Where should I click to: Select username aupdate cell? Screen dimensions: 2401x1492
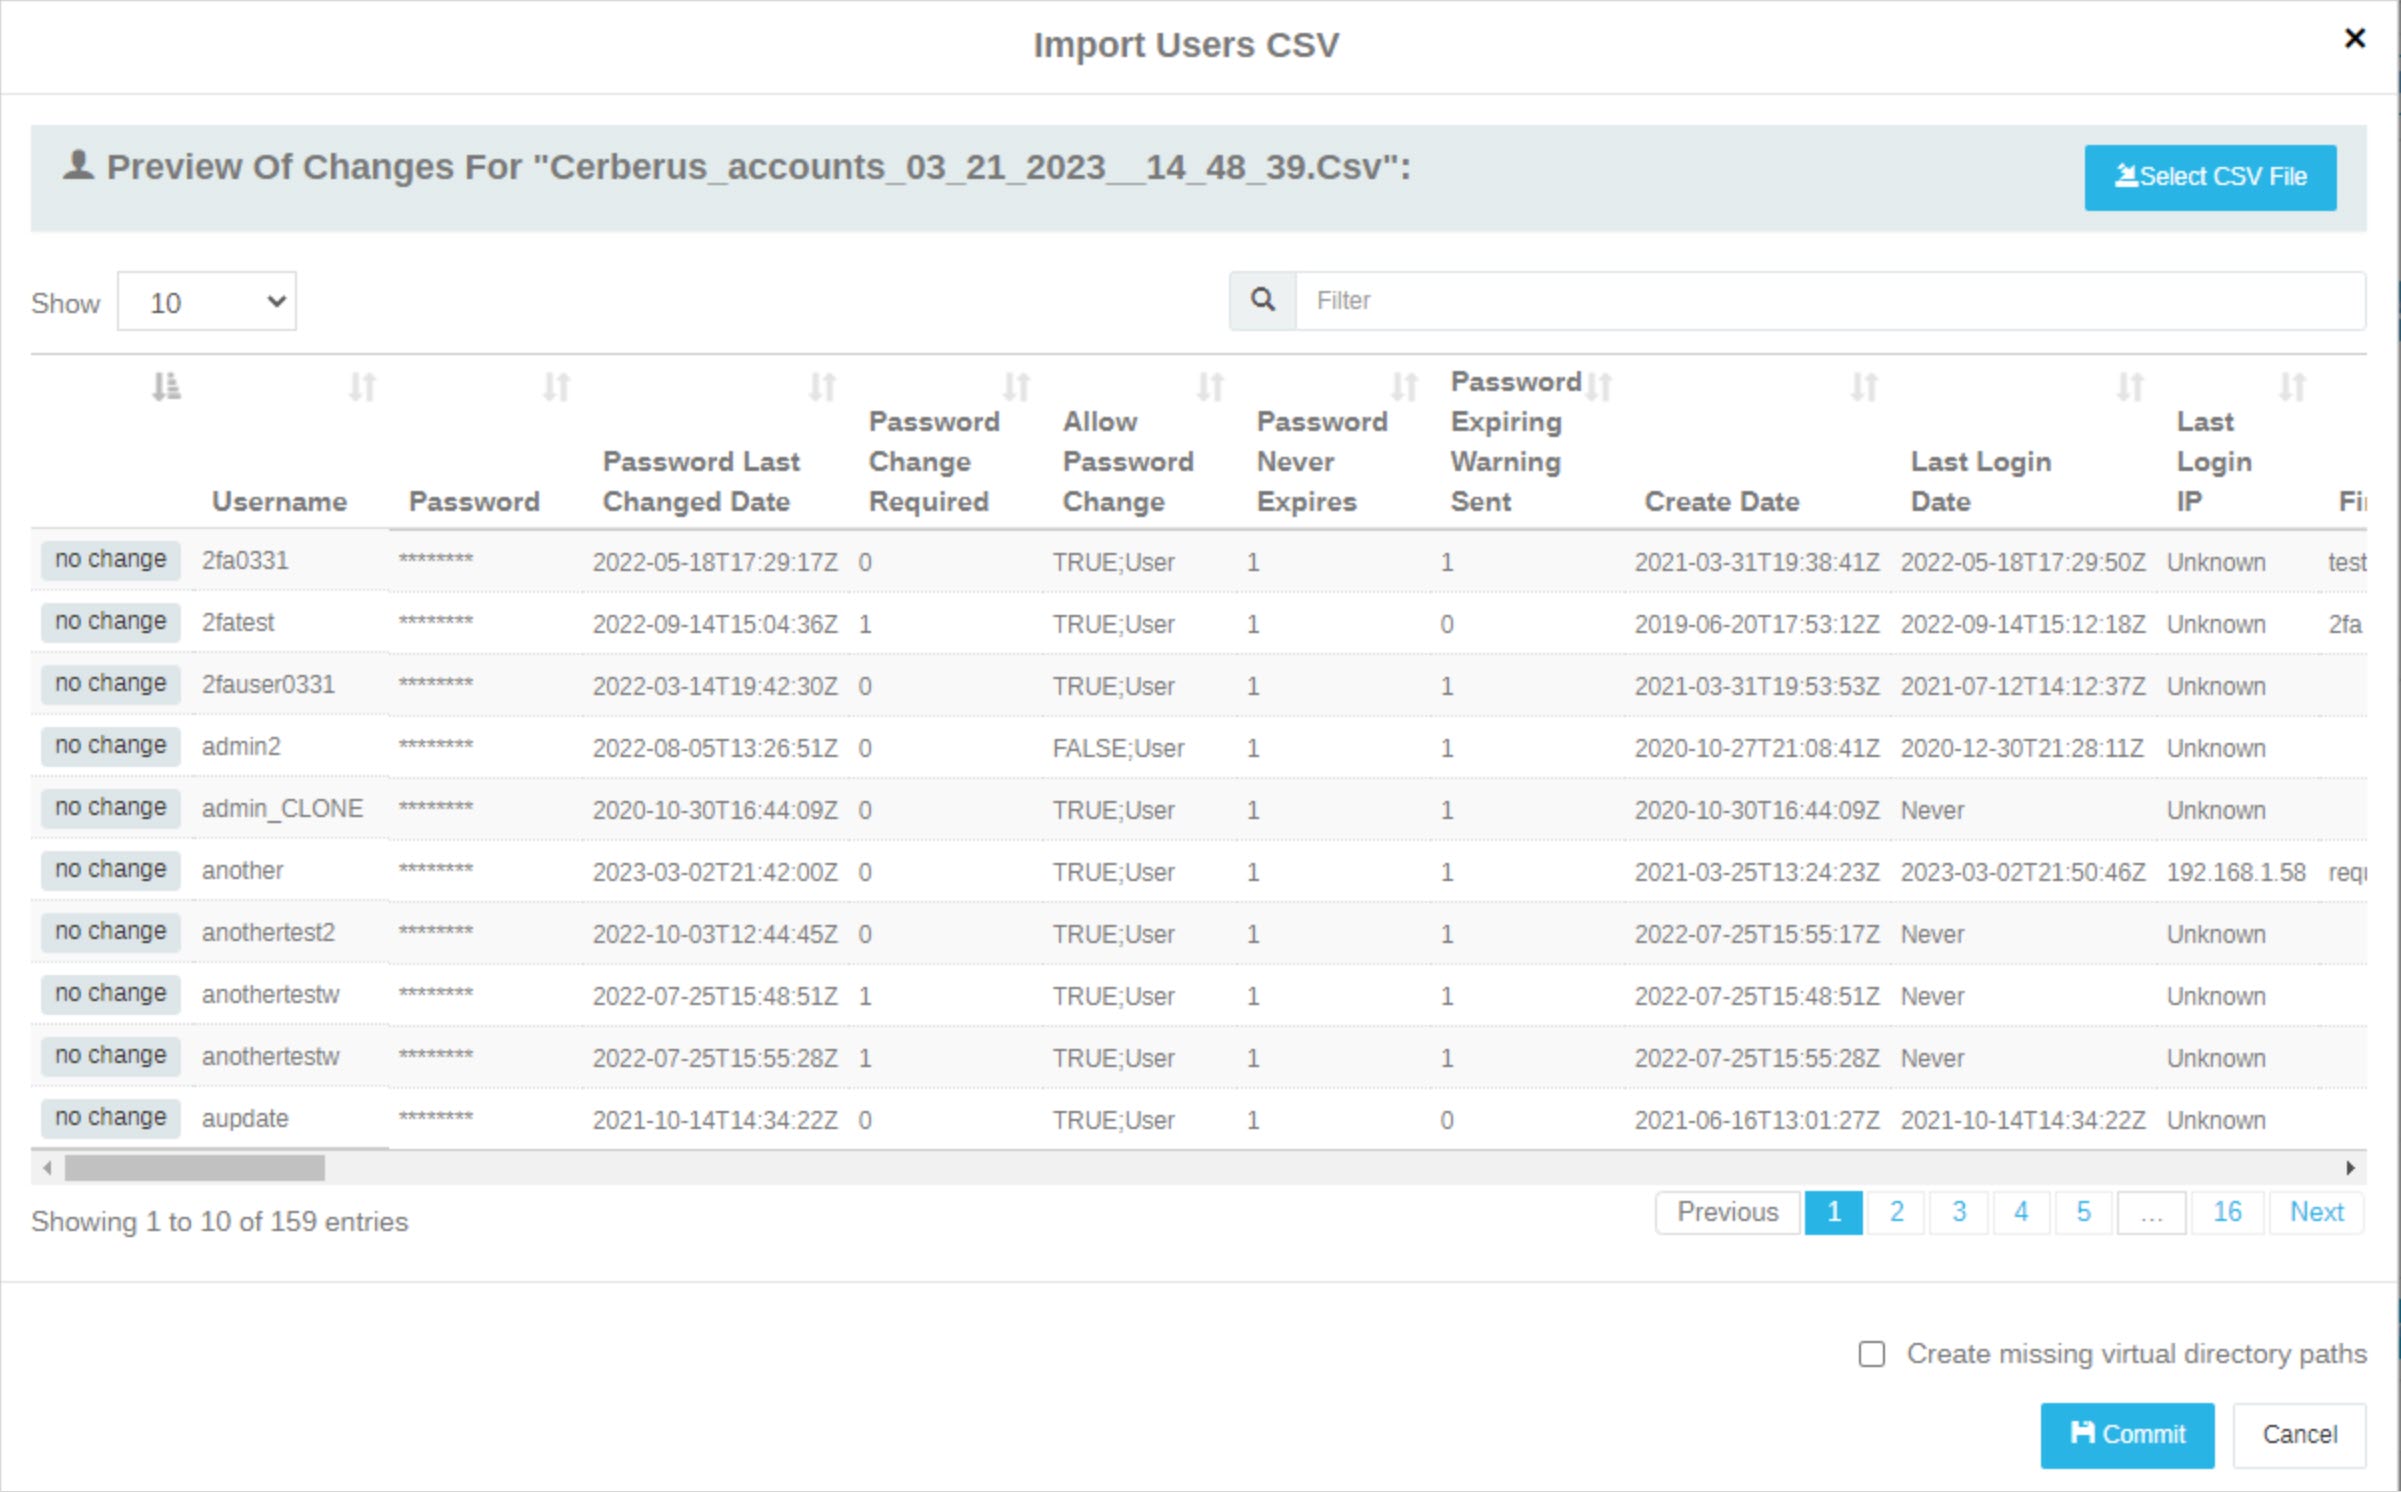pos(245,1119)
